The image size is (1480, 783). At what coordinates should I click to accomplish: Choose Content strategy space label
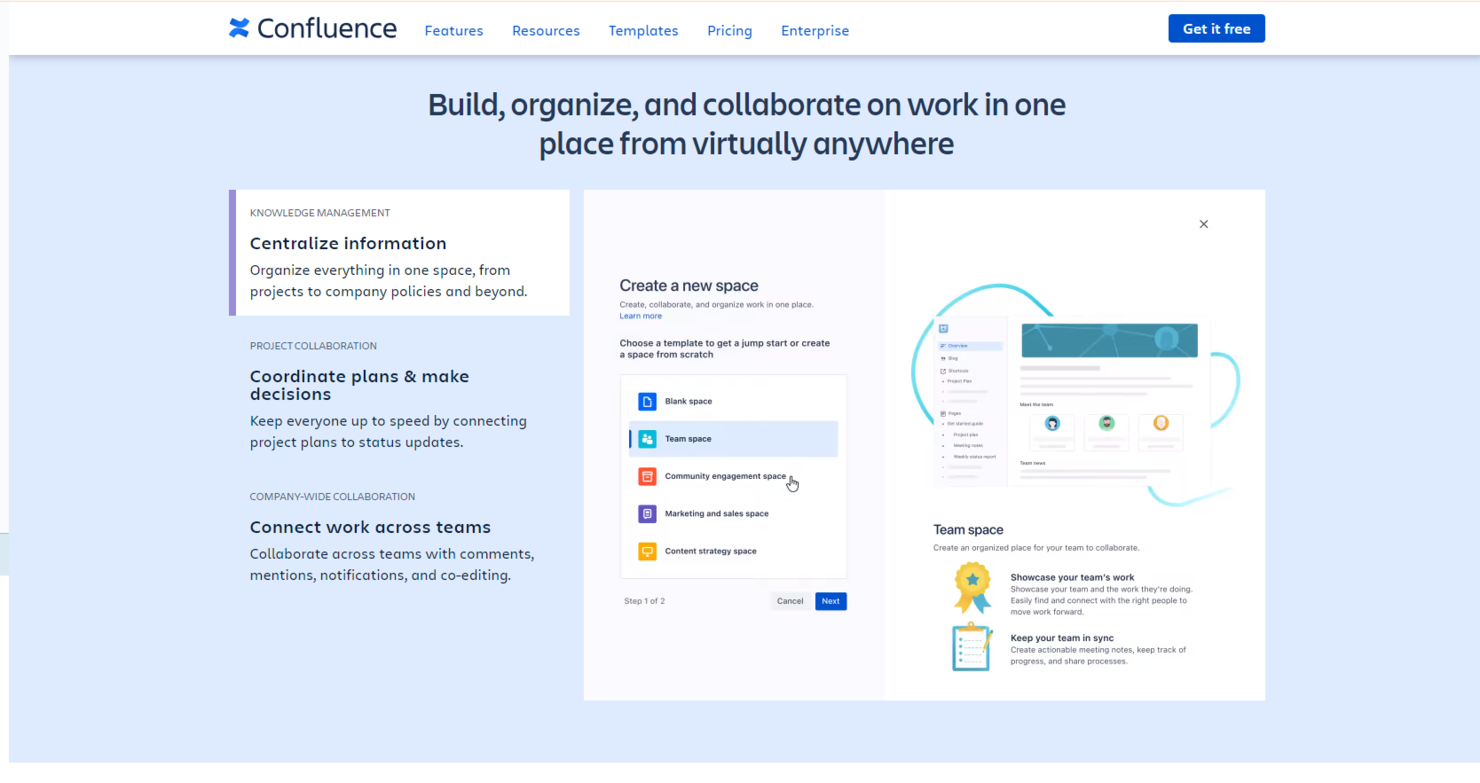[710, 551]
